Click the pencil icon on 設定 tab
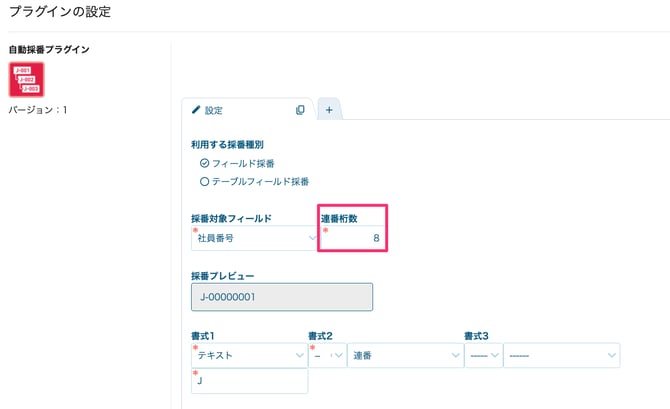The width and height of the screenshot is (670, 409). [196, 110]
